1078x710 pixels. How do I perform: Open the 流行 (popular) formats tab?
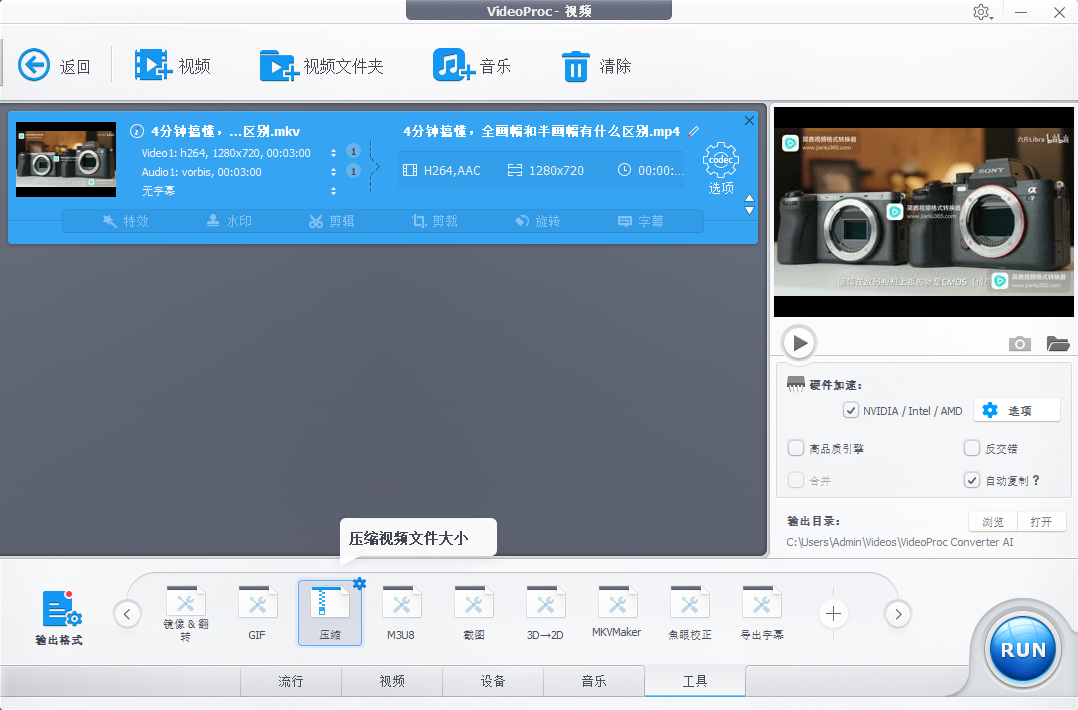click(290, 681)
